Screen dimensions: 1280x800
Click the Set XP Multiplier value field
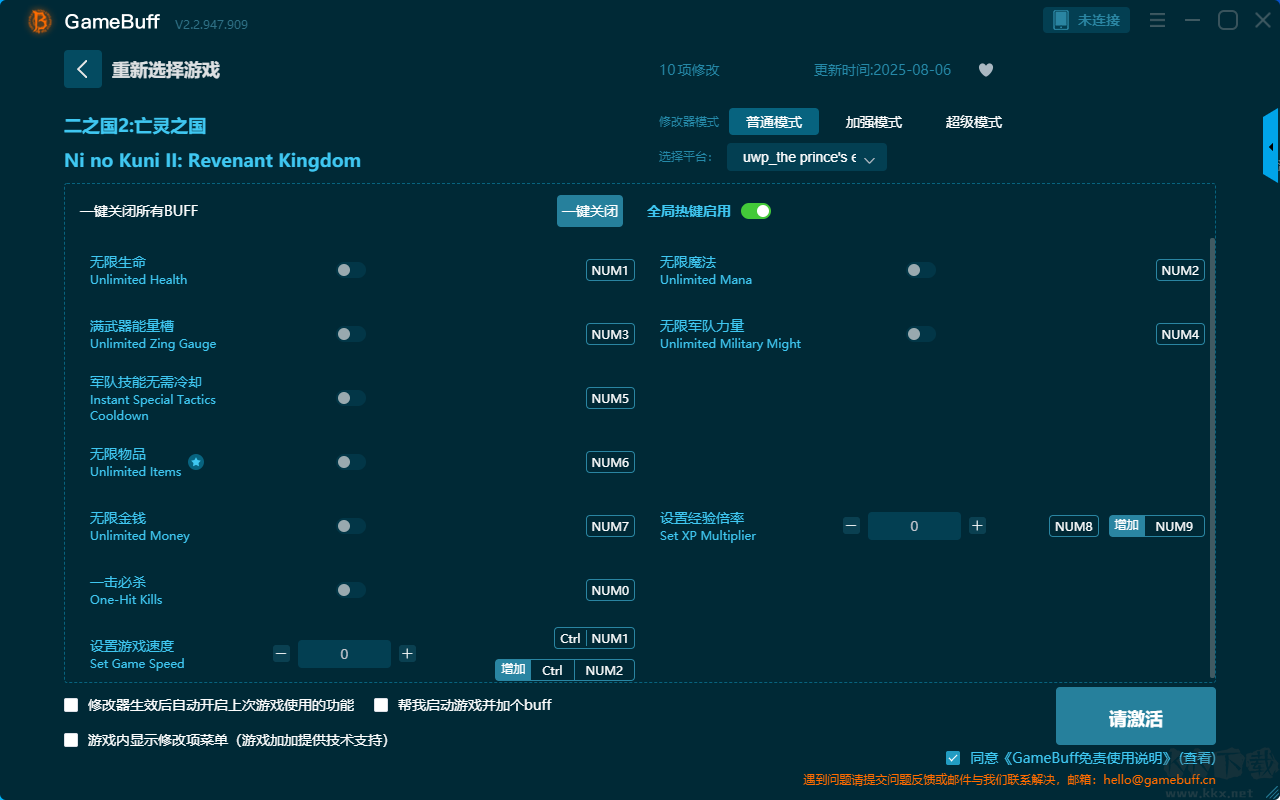(914, 526)
